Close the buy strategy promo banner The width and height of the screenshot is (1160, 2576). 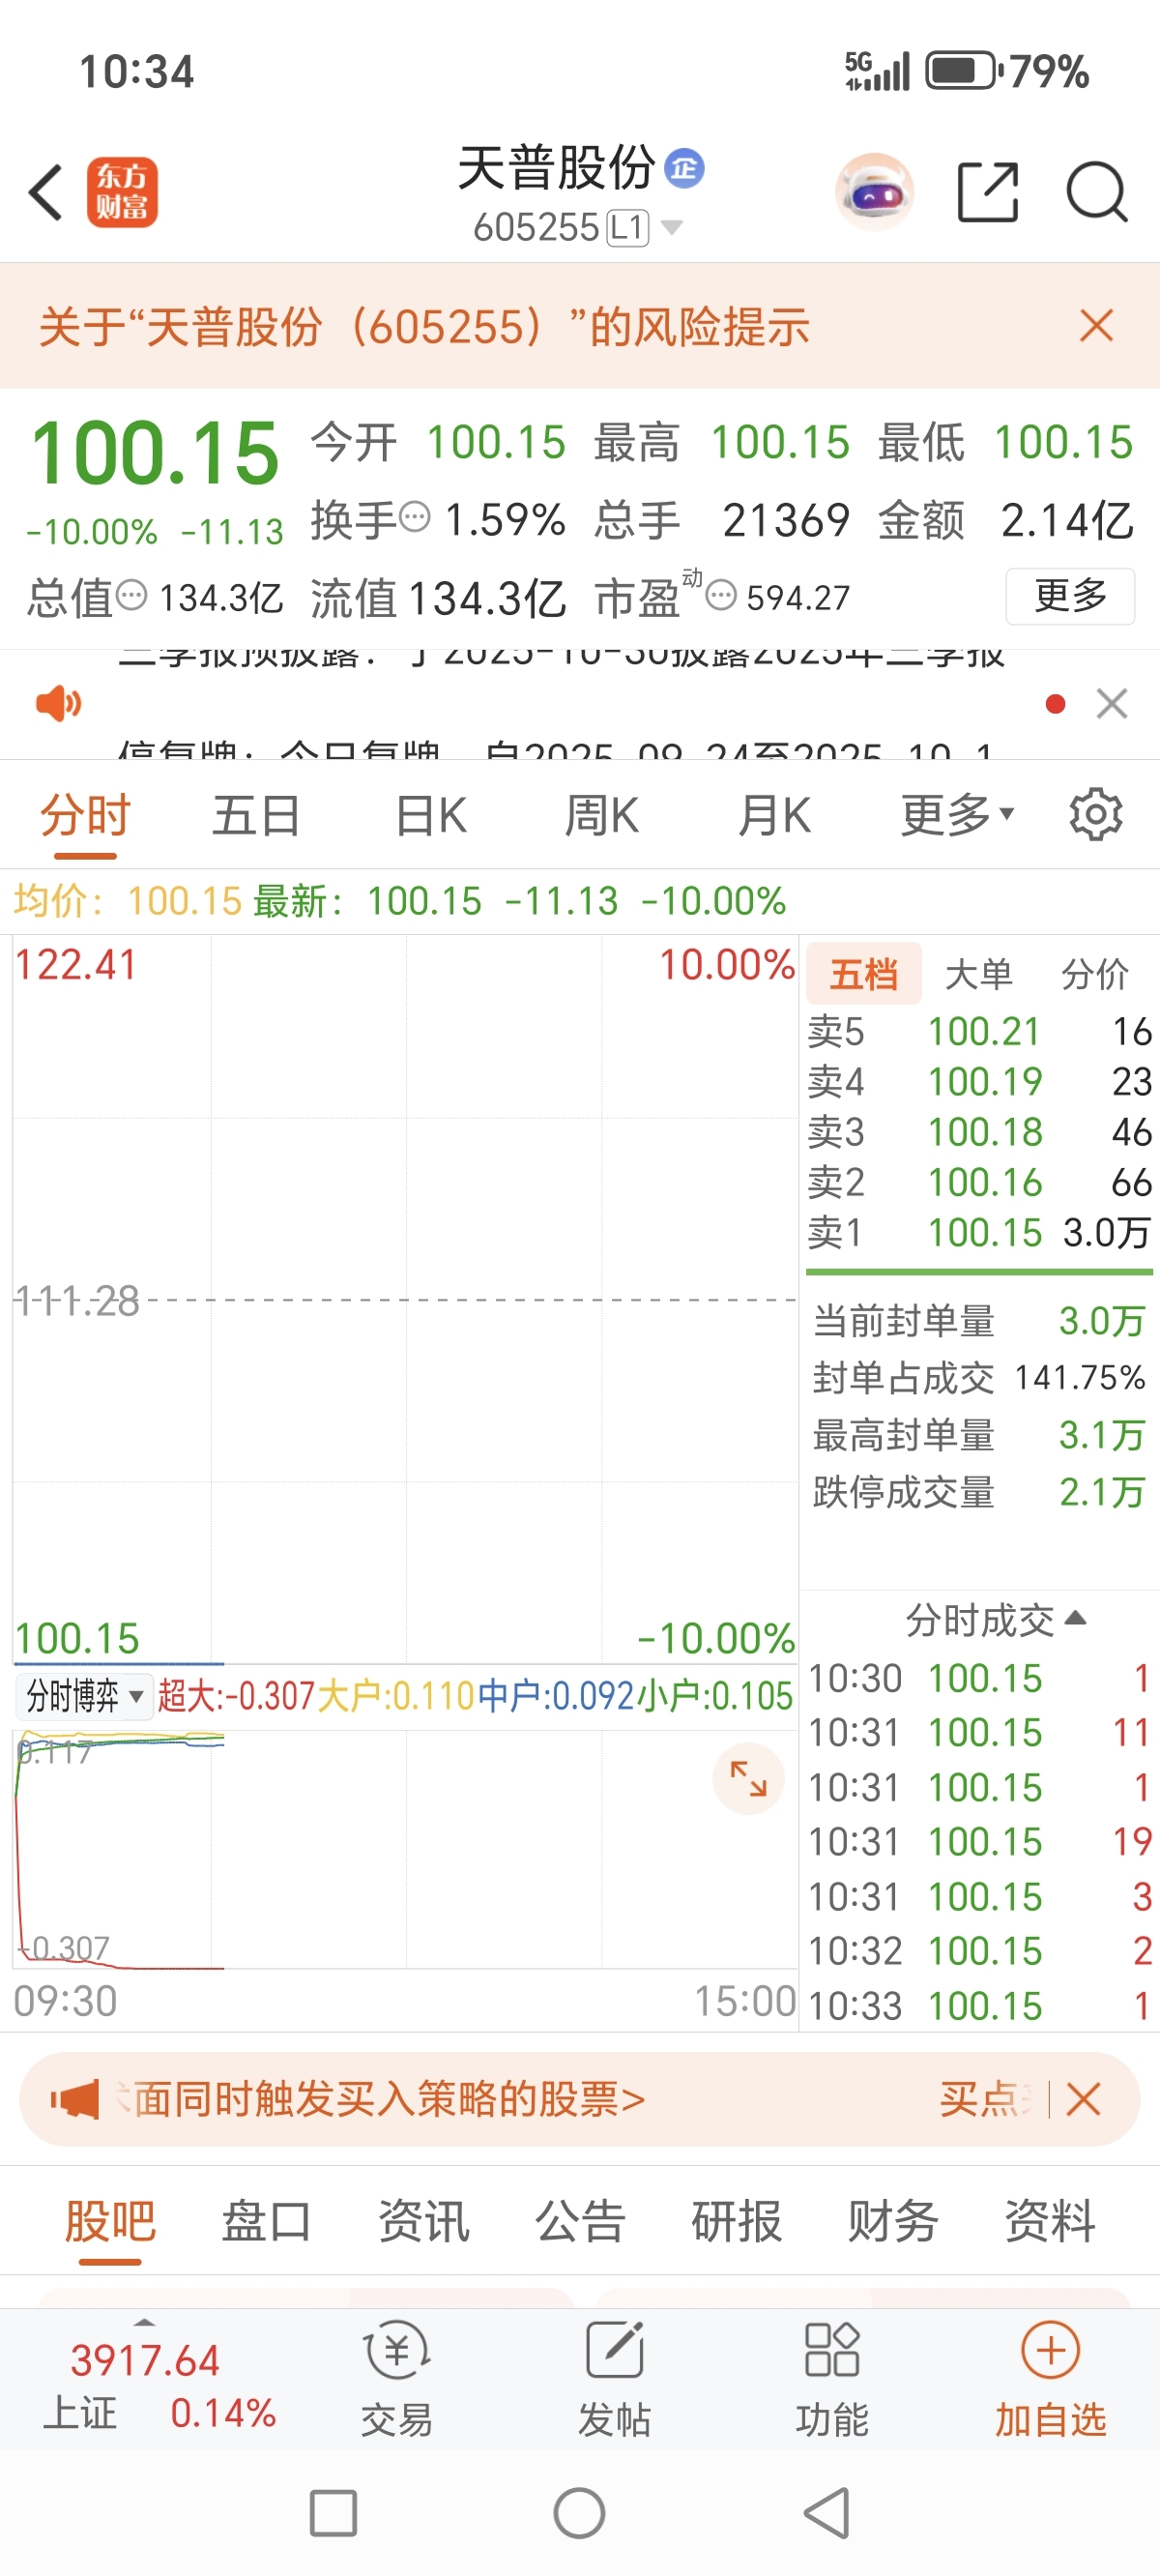point(1084,2098)
